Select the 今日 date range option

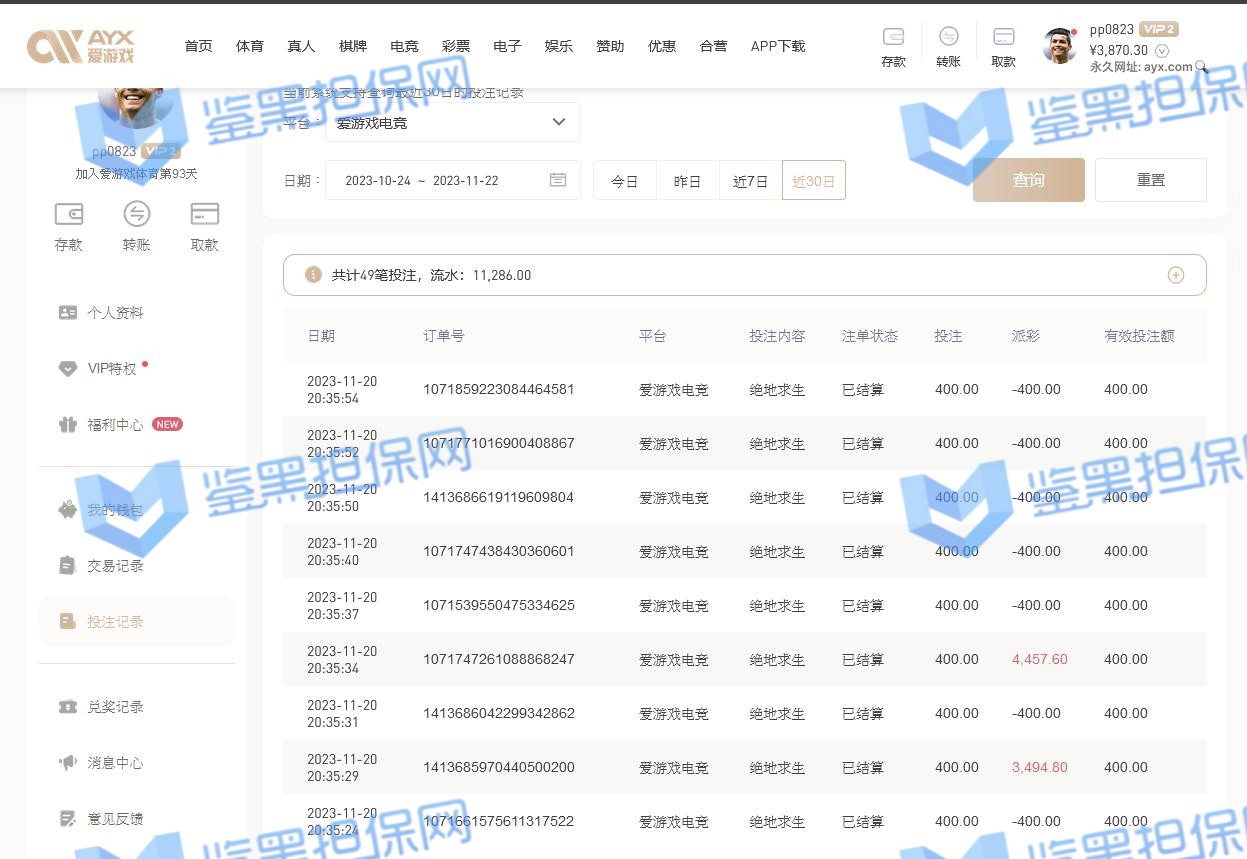tap(625, 181)
